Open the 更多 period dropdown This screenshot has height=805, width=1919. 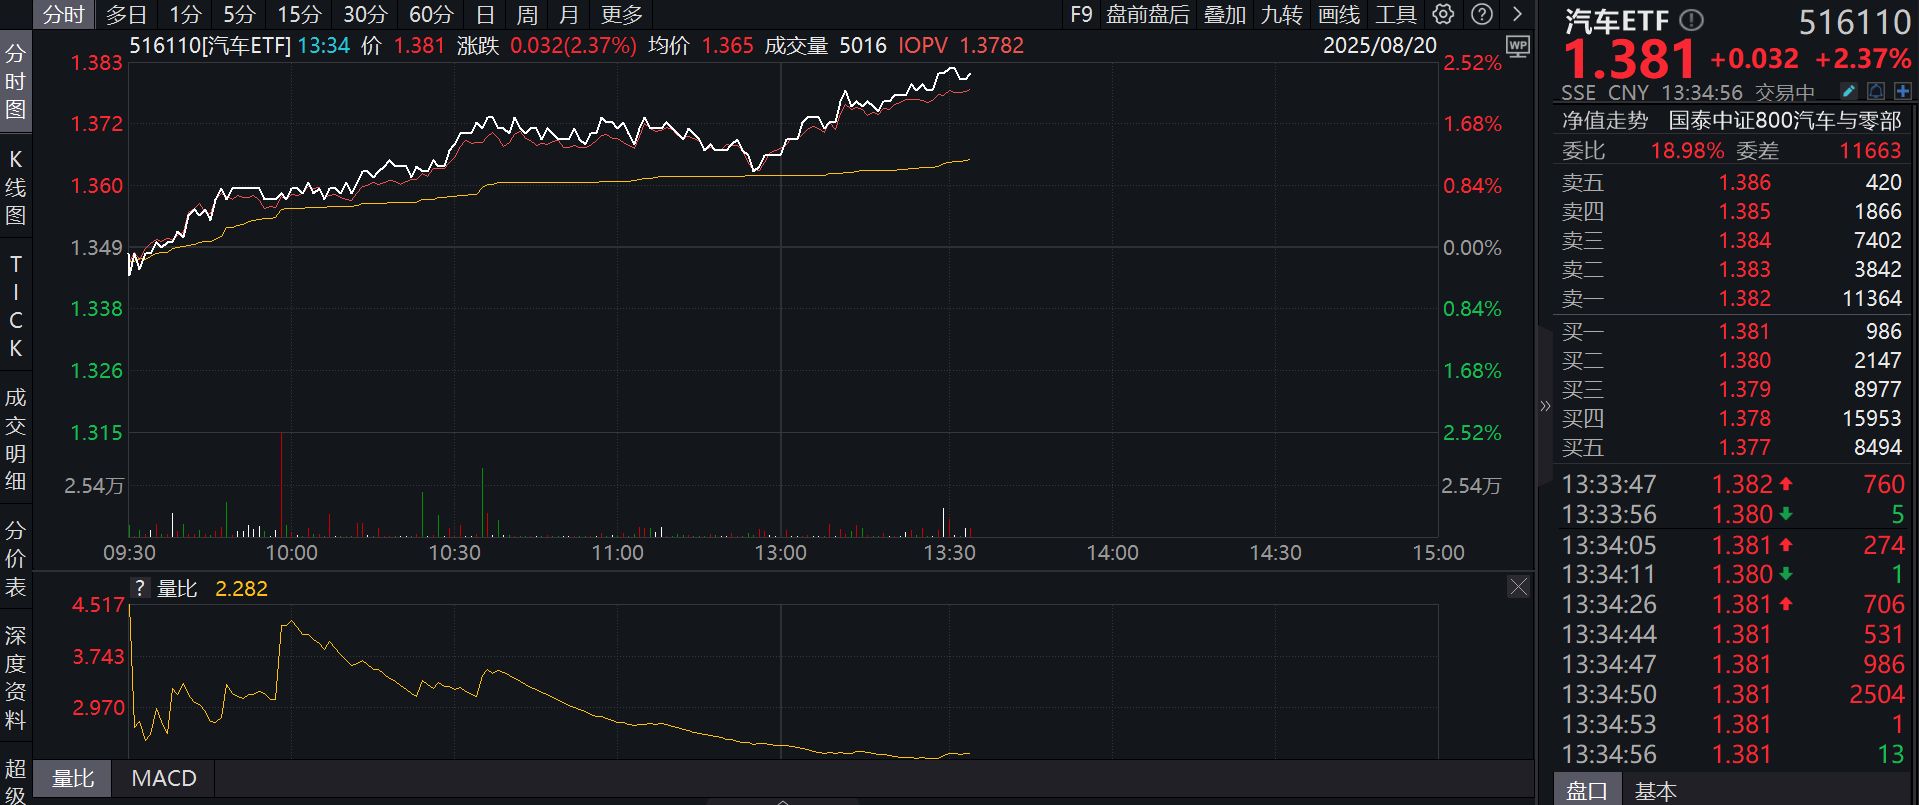click(x=621, y=14)
